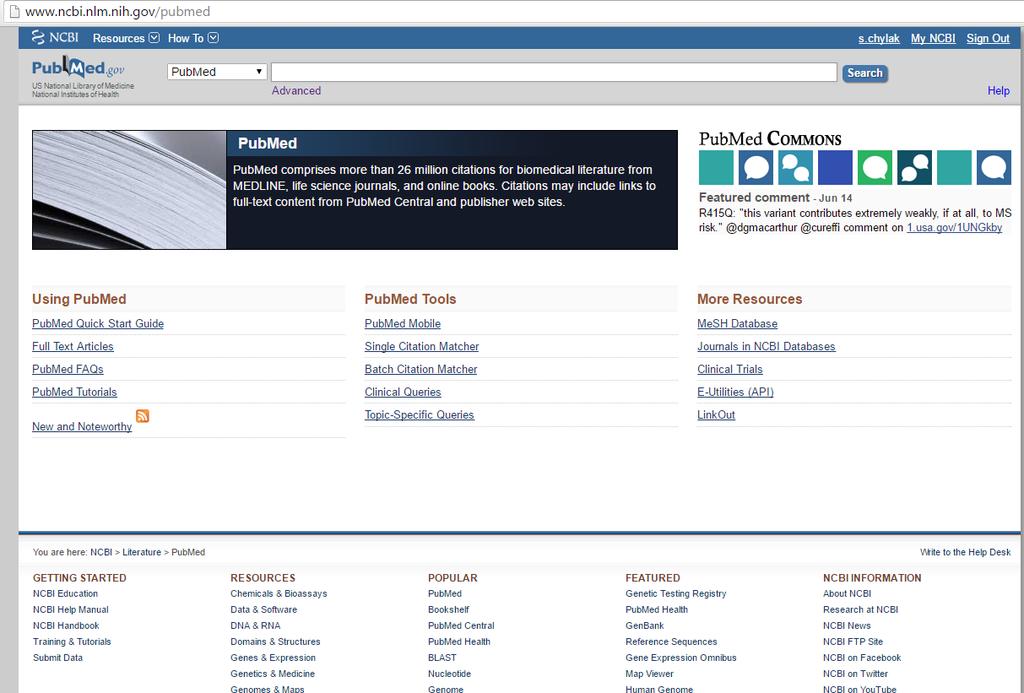This screenshot has height=693, width=1024.
Task: Open Genes & Expression resources
Action: [273, 658]
